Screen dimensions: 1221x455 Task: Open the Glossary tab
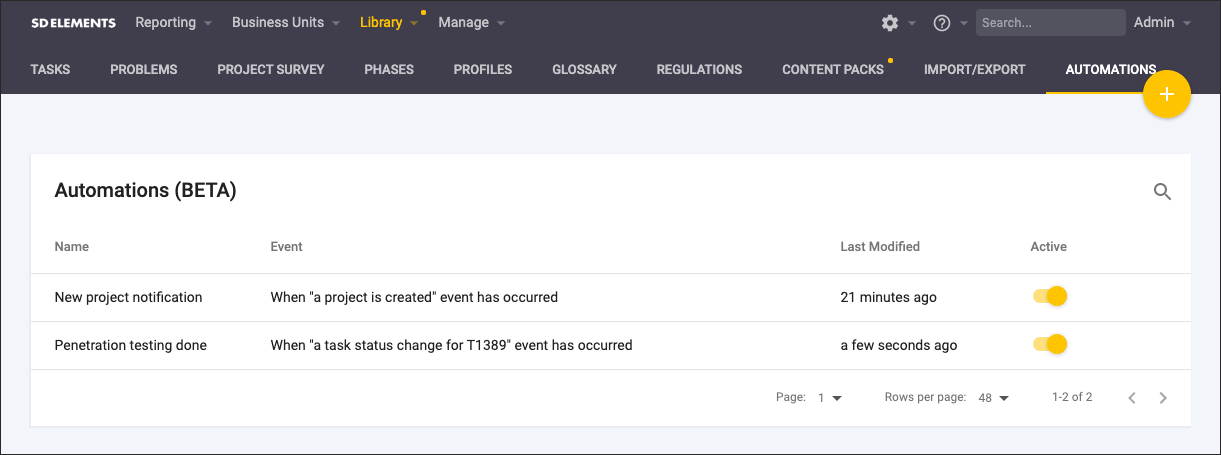pyautogui.click(x=584, y=70)
